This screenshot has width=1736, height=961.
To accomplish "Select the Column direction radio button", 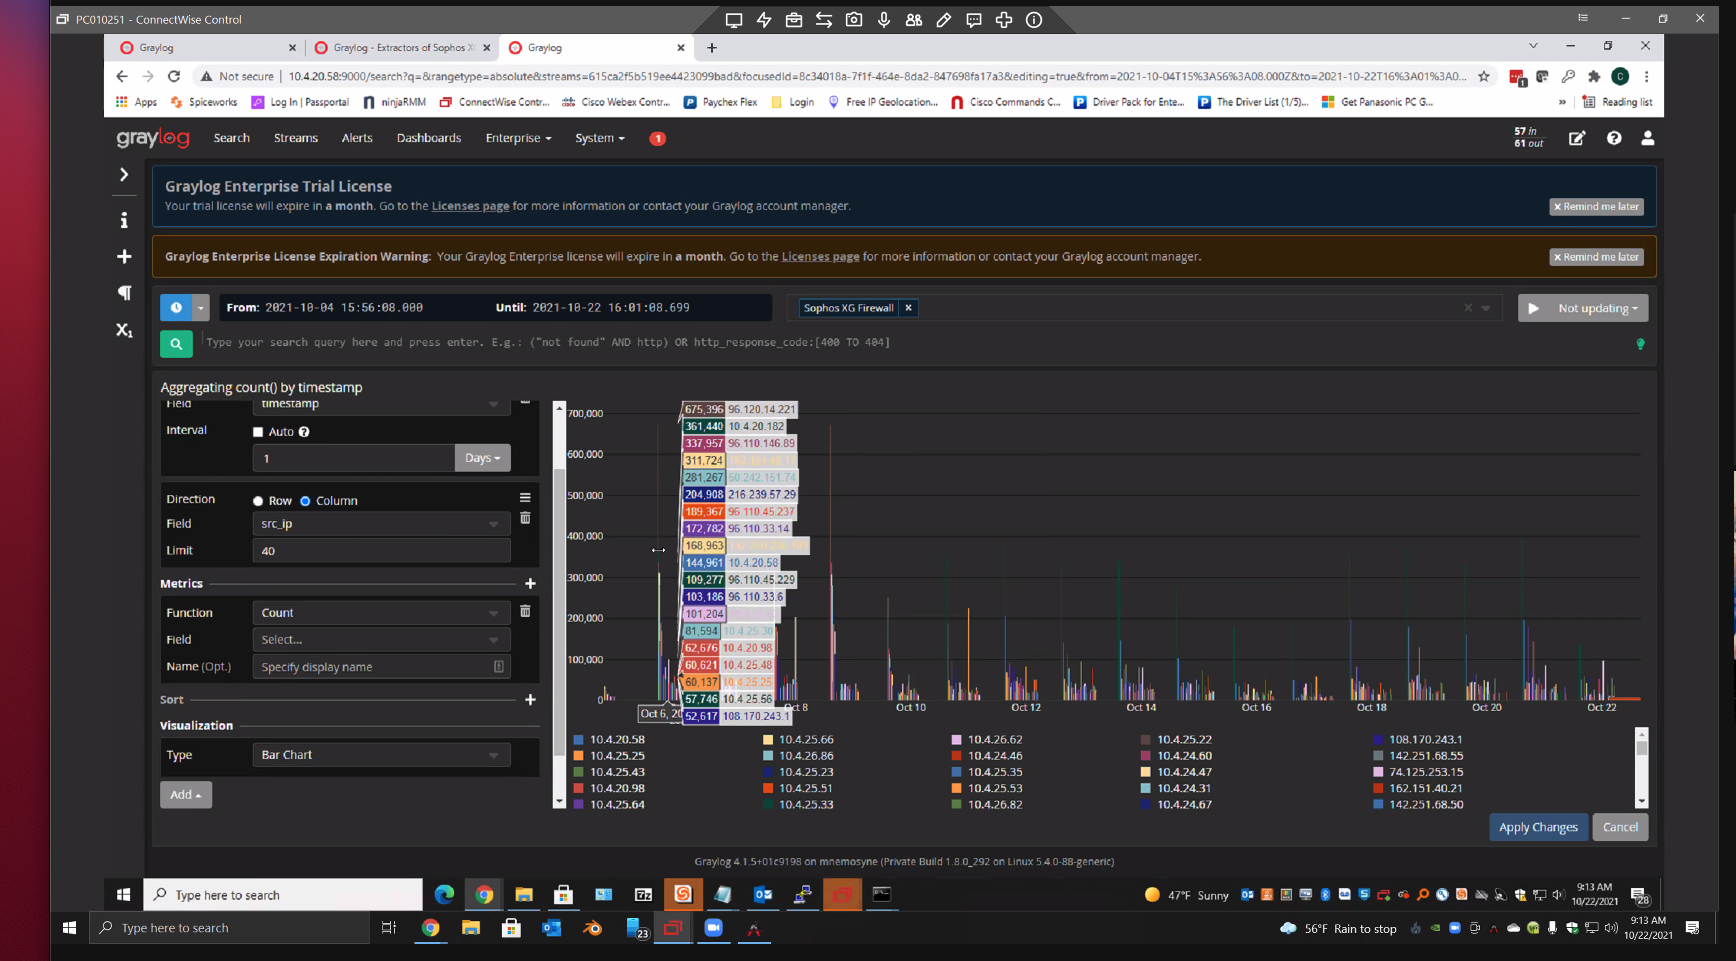I will coord(304,500).
